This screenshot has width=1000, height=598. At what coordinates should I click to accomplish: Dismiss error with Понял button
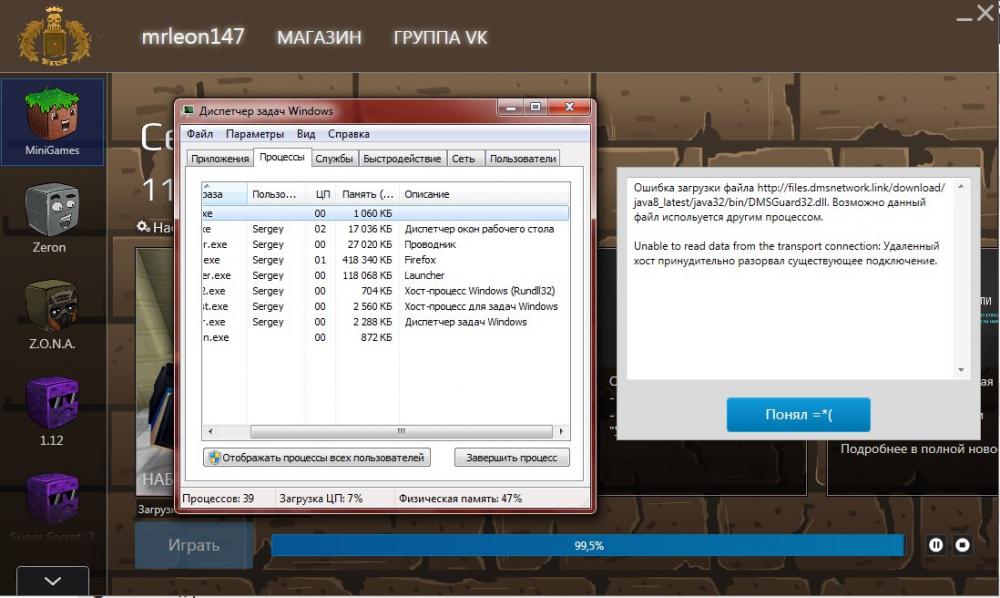coord(798,414)
